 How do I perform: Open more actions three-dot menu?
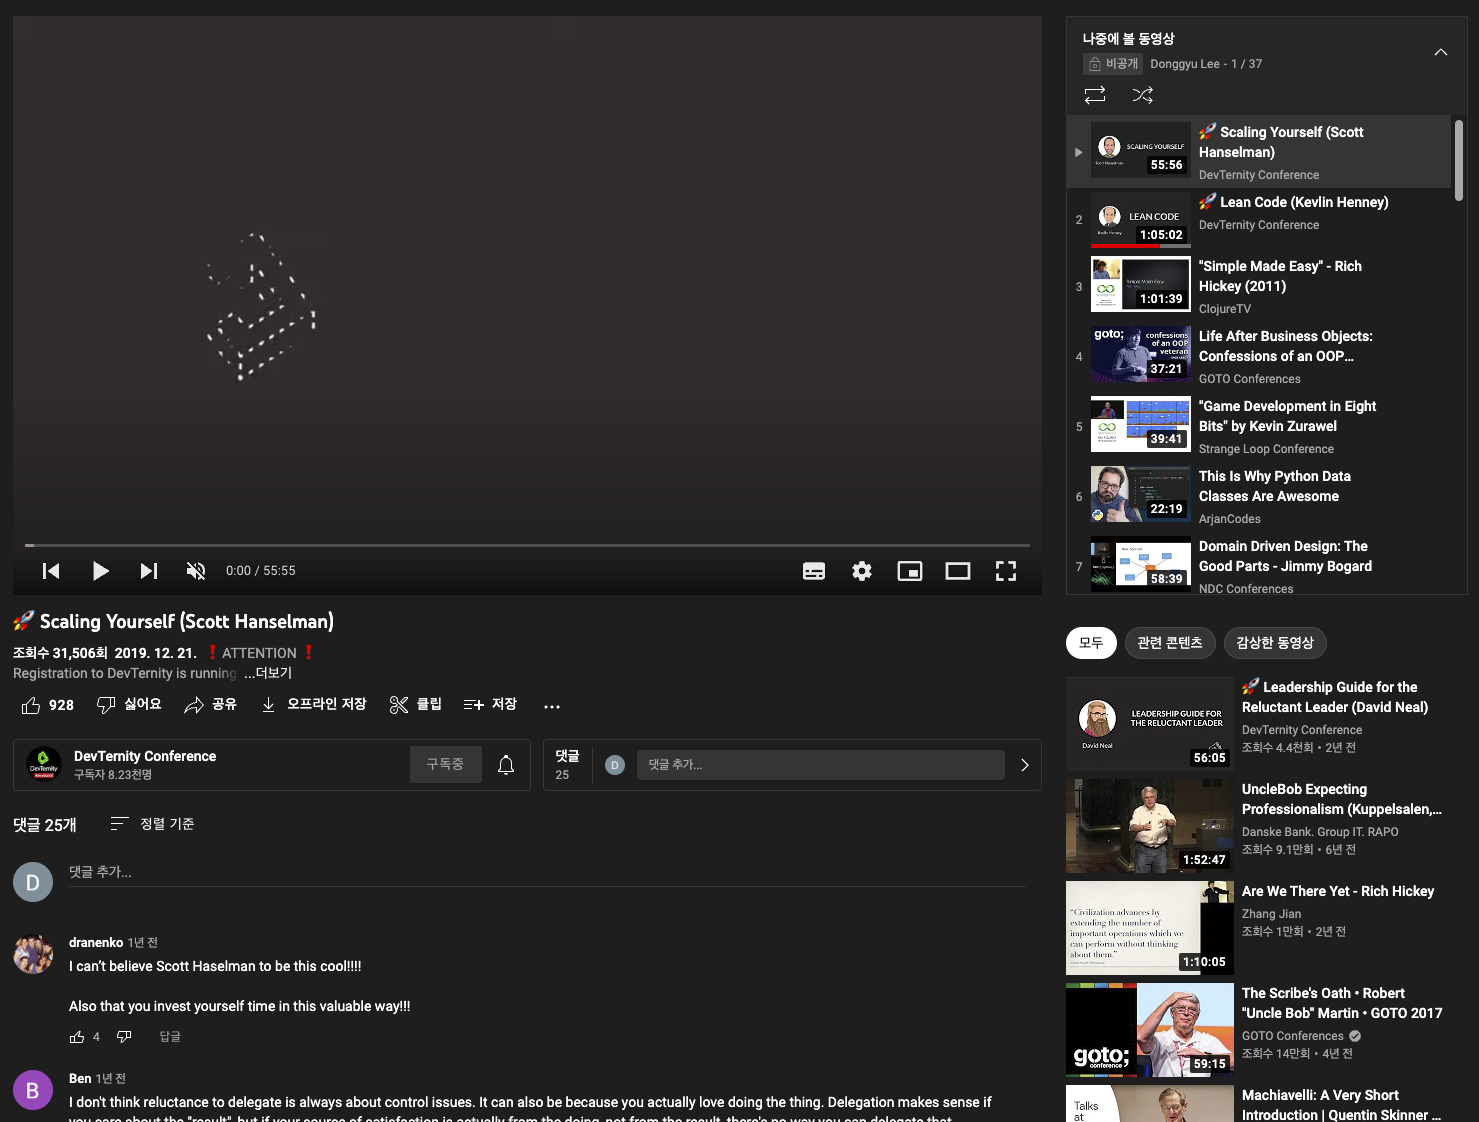(x=552, y=706)
